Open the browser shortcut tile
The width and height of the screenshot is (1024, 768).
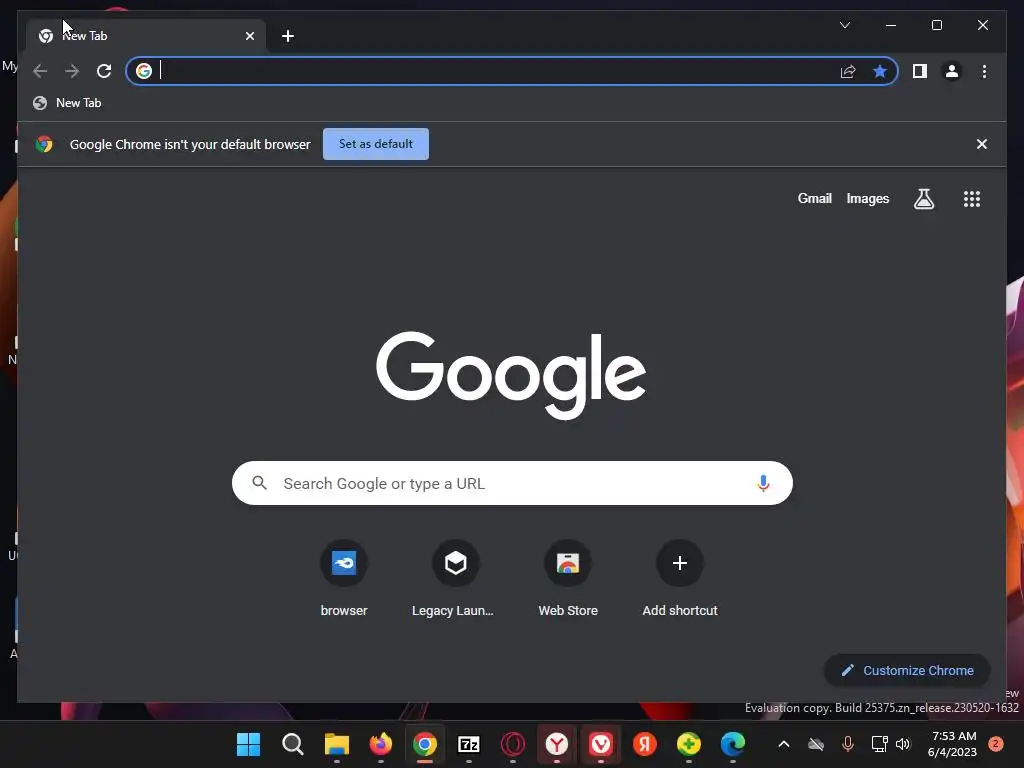click(x=344, y=579)
